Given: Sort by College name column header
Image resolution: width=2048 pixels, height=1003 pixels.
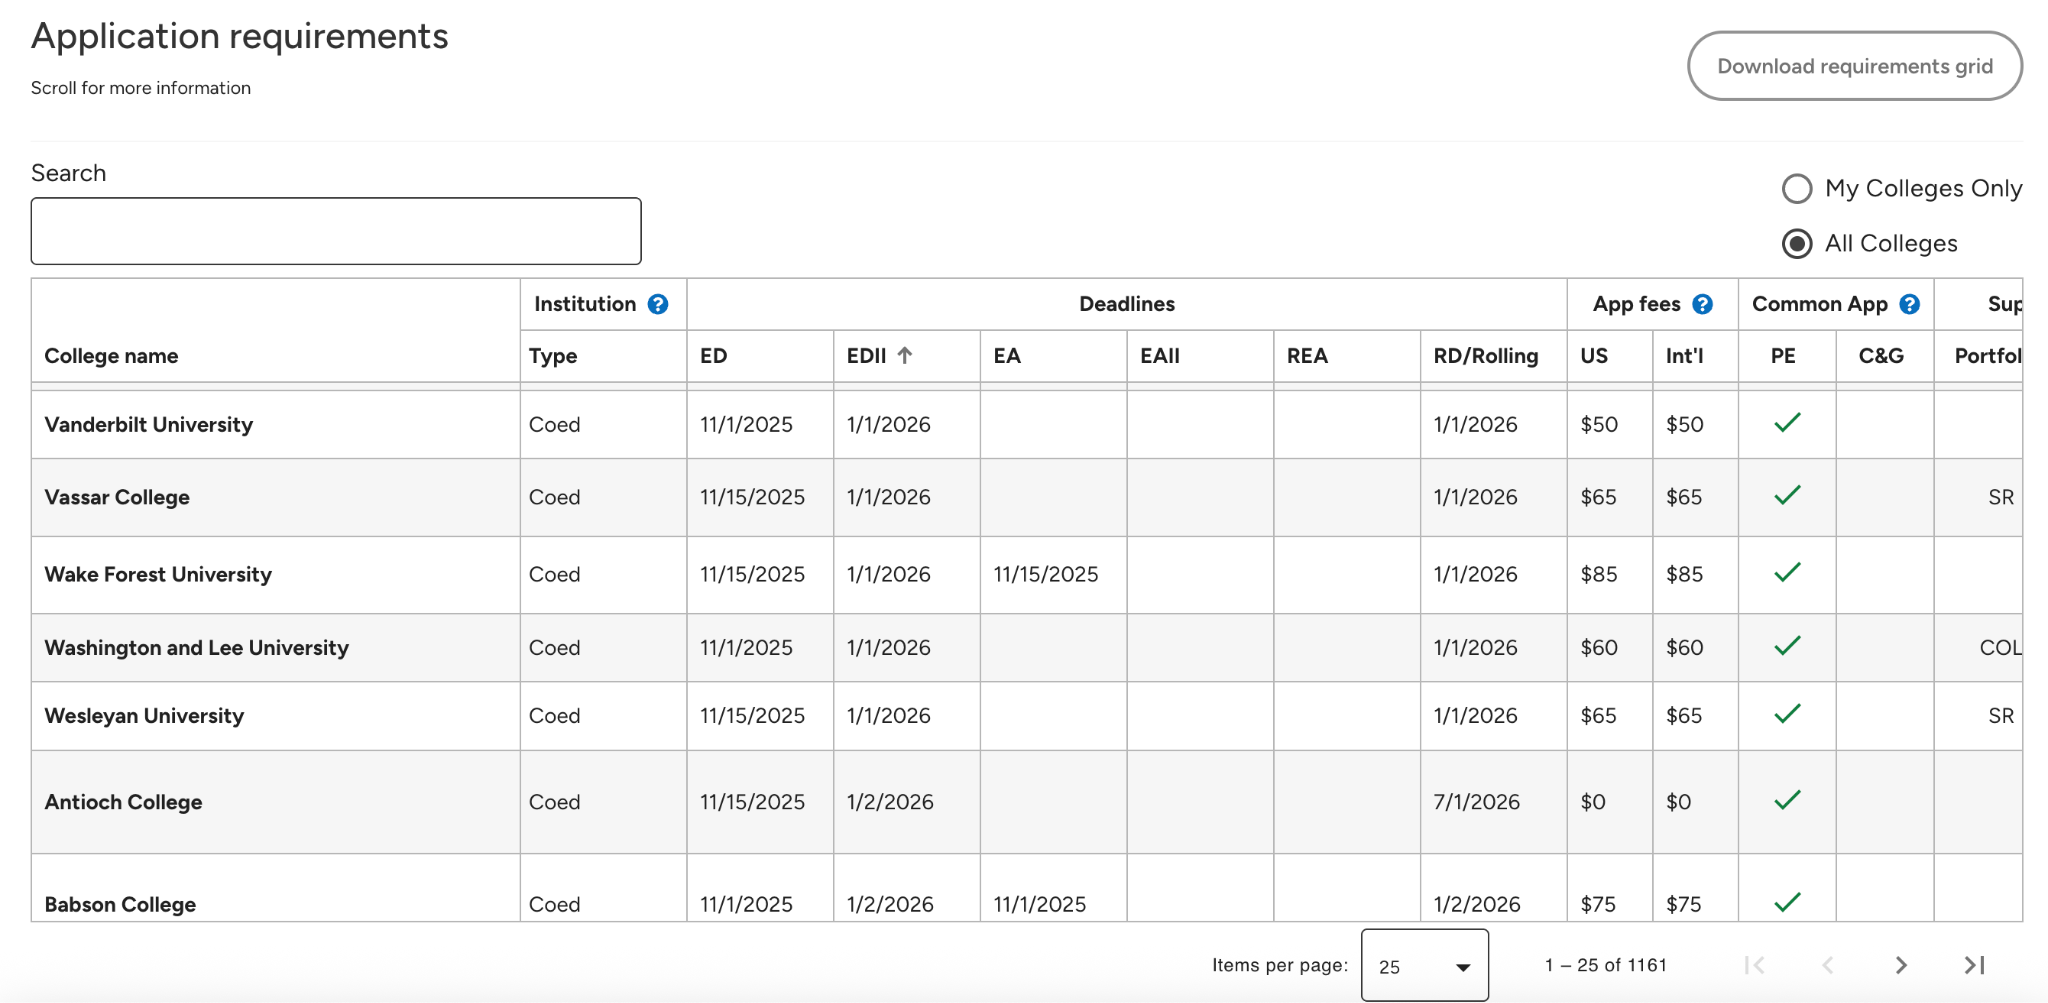Looking at the screenshot, I should (111, 356).
